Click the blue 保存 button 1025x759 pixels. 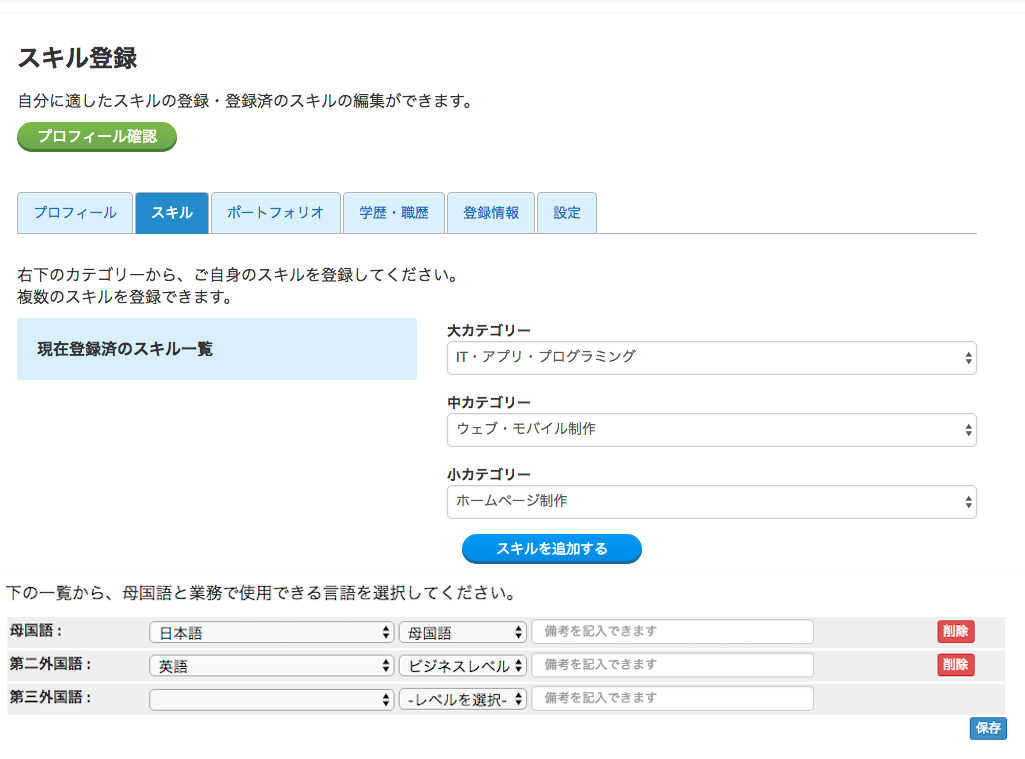988,728
